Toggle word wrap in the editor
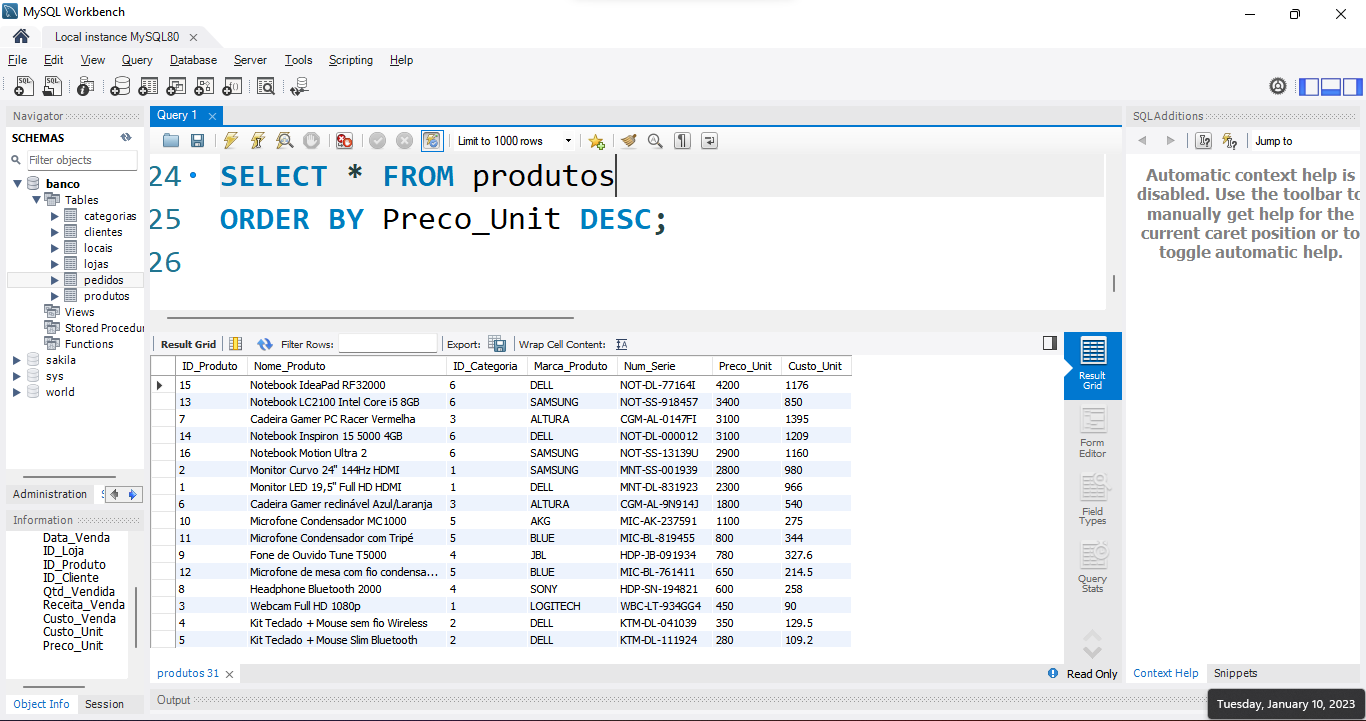 [x=709, y=141]
